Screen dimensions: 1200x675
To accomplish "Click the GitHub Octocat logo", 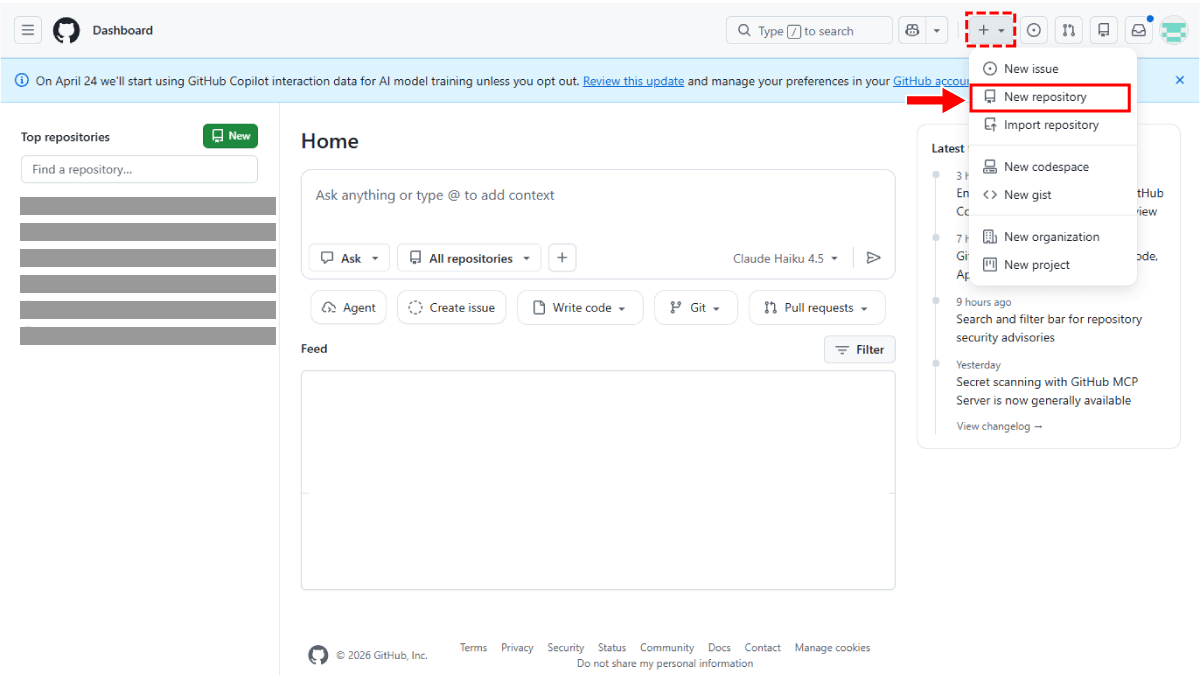I will pyautogui.click(x=66, y=30).
